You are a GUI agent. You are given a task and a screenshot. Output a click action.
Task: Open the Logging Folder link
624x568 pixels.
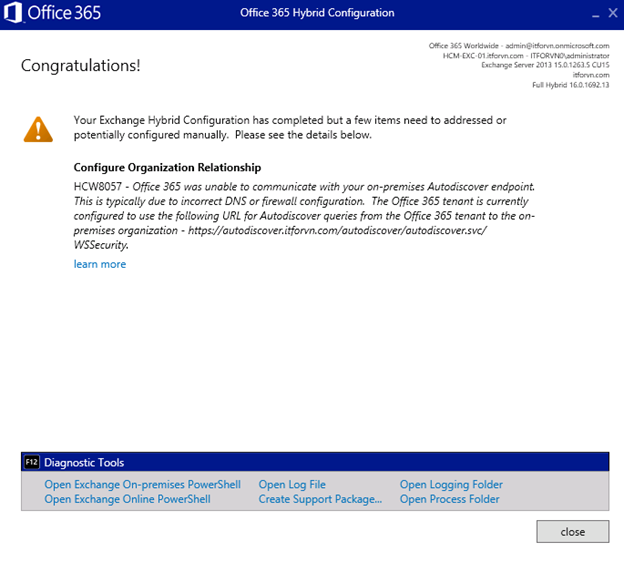point(451,485)
